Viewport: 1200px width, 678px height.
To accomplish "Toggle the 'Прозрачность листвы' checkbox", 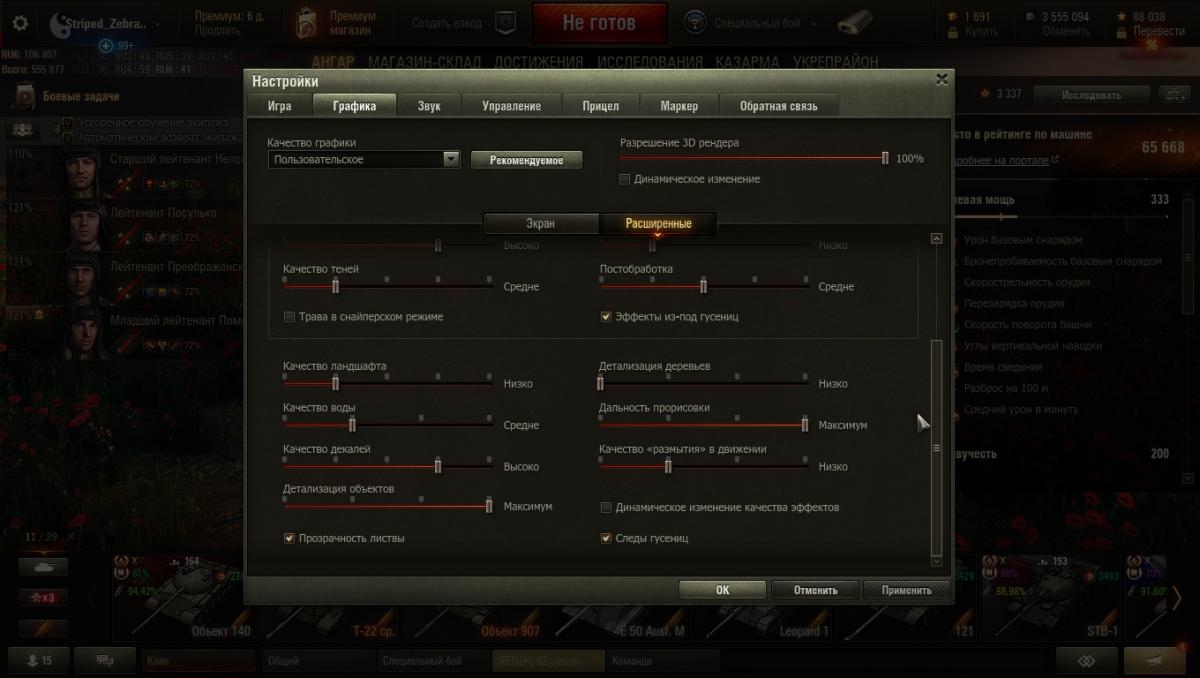I will point(290,538).
